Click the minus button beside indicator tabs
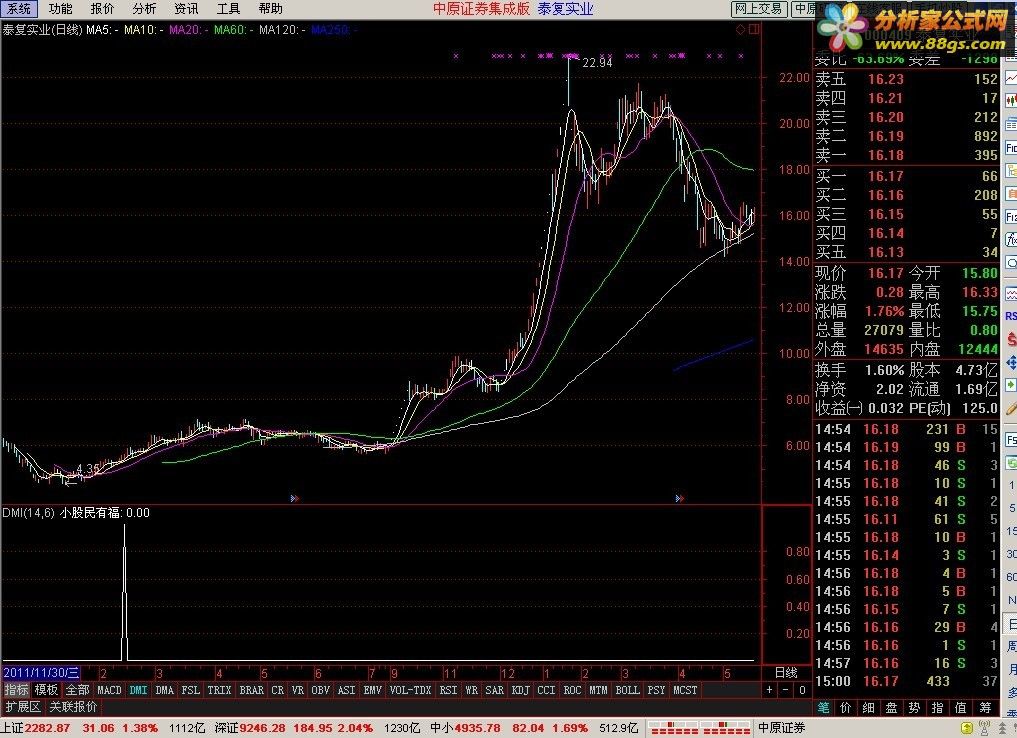1017x738 pixels. [x=785, y=690]
